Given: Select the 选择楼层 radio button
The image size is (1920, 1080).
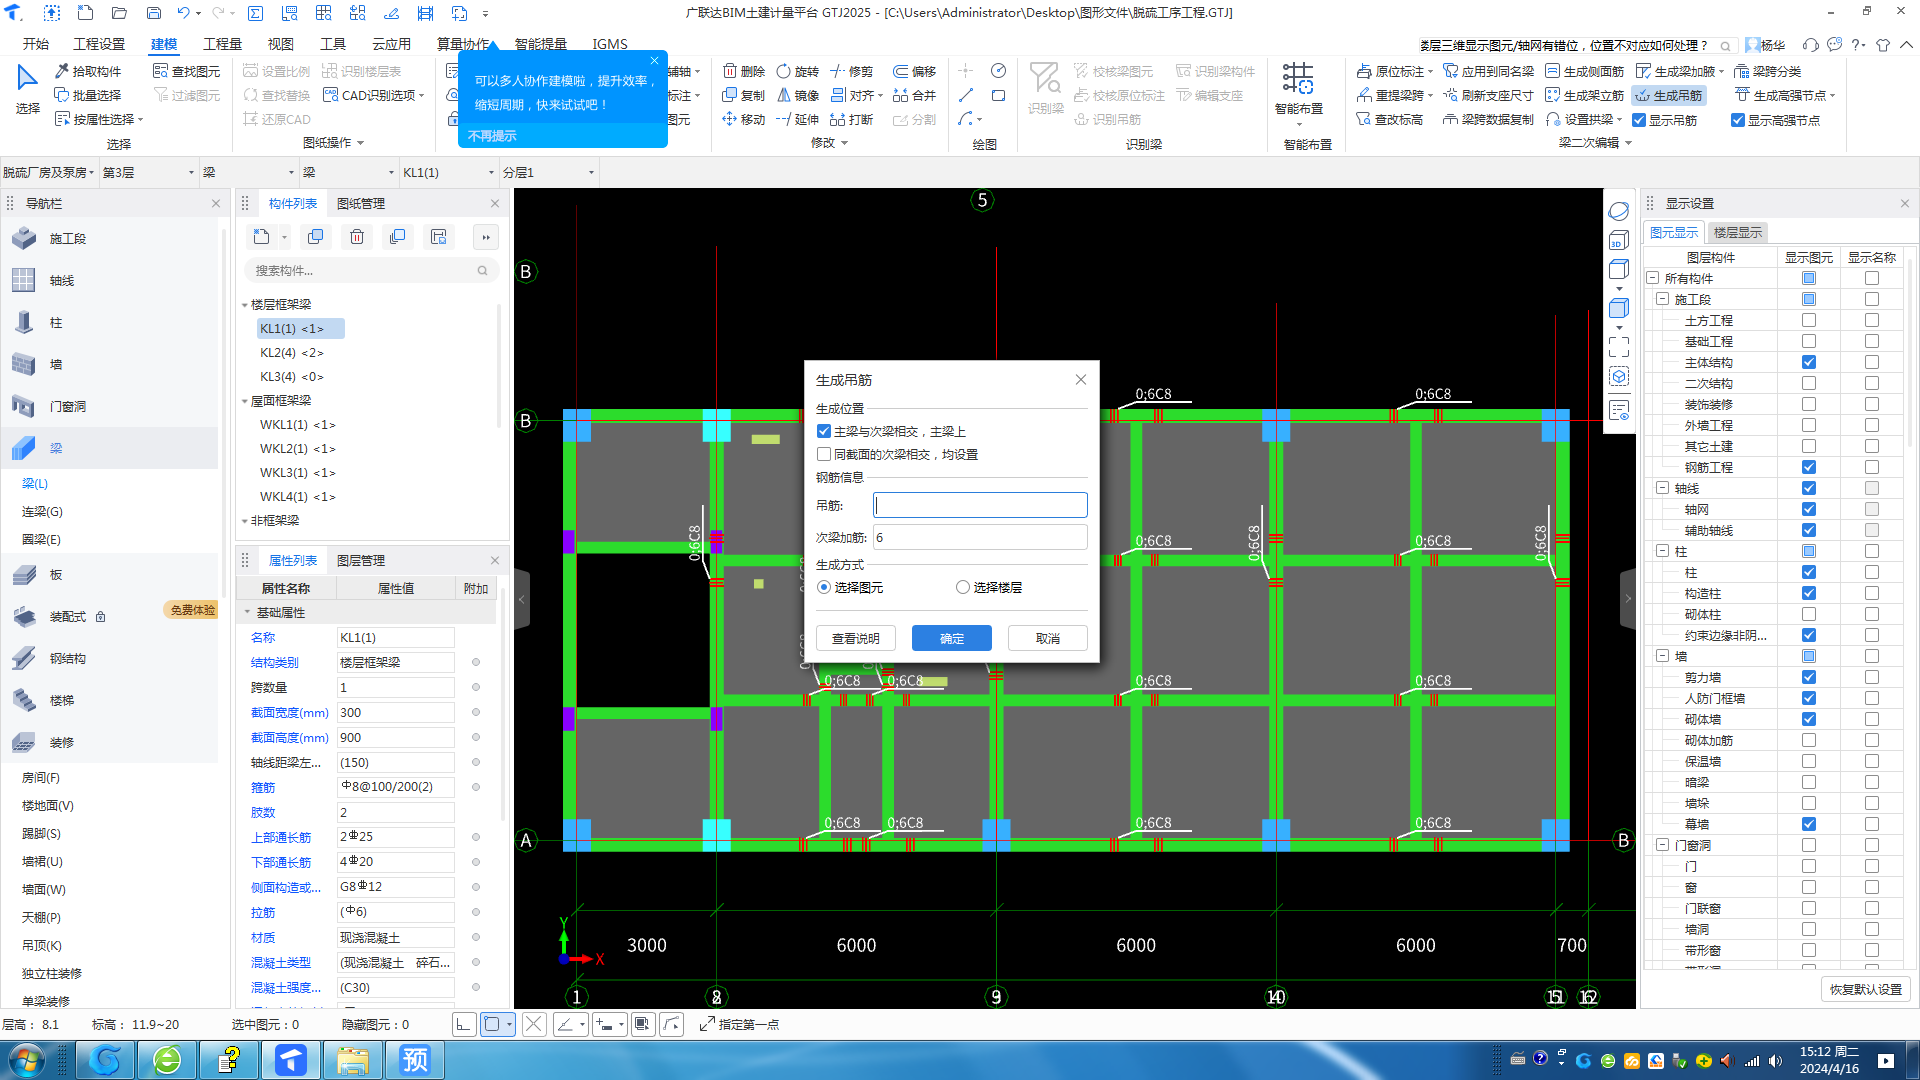Looking at the screenshot, I should tap(963, 587).
